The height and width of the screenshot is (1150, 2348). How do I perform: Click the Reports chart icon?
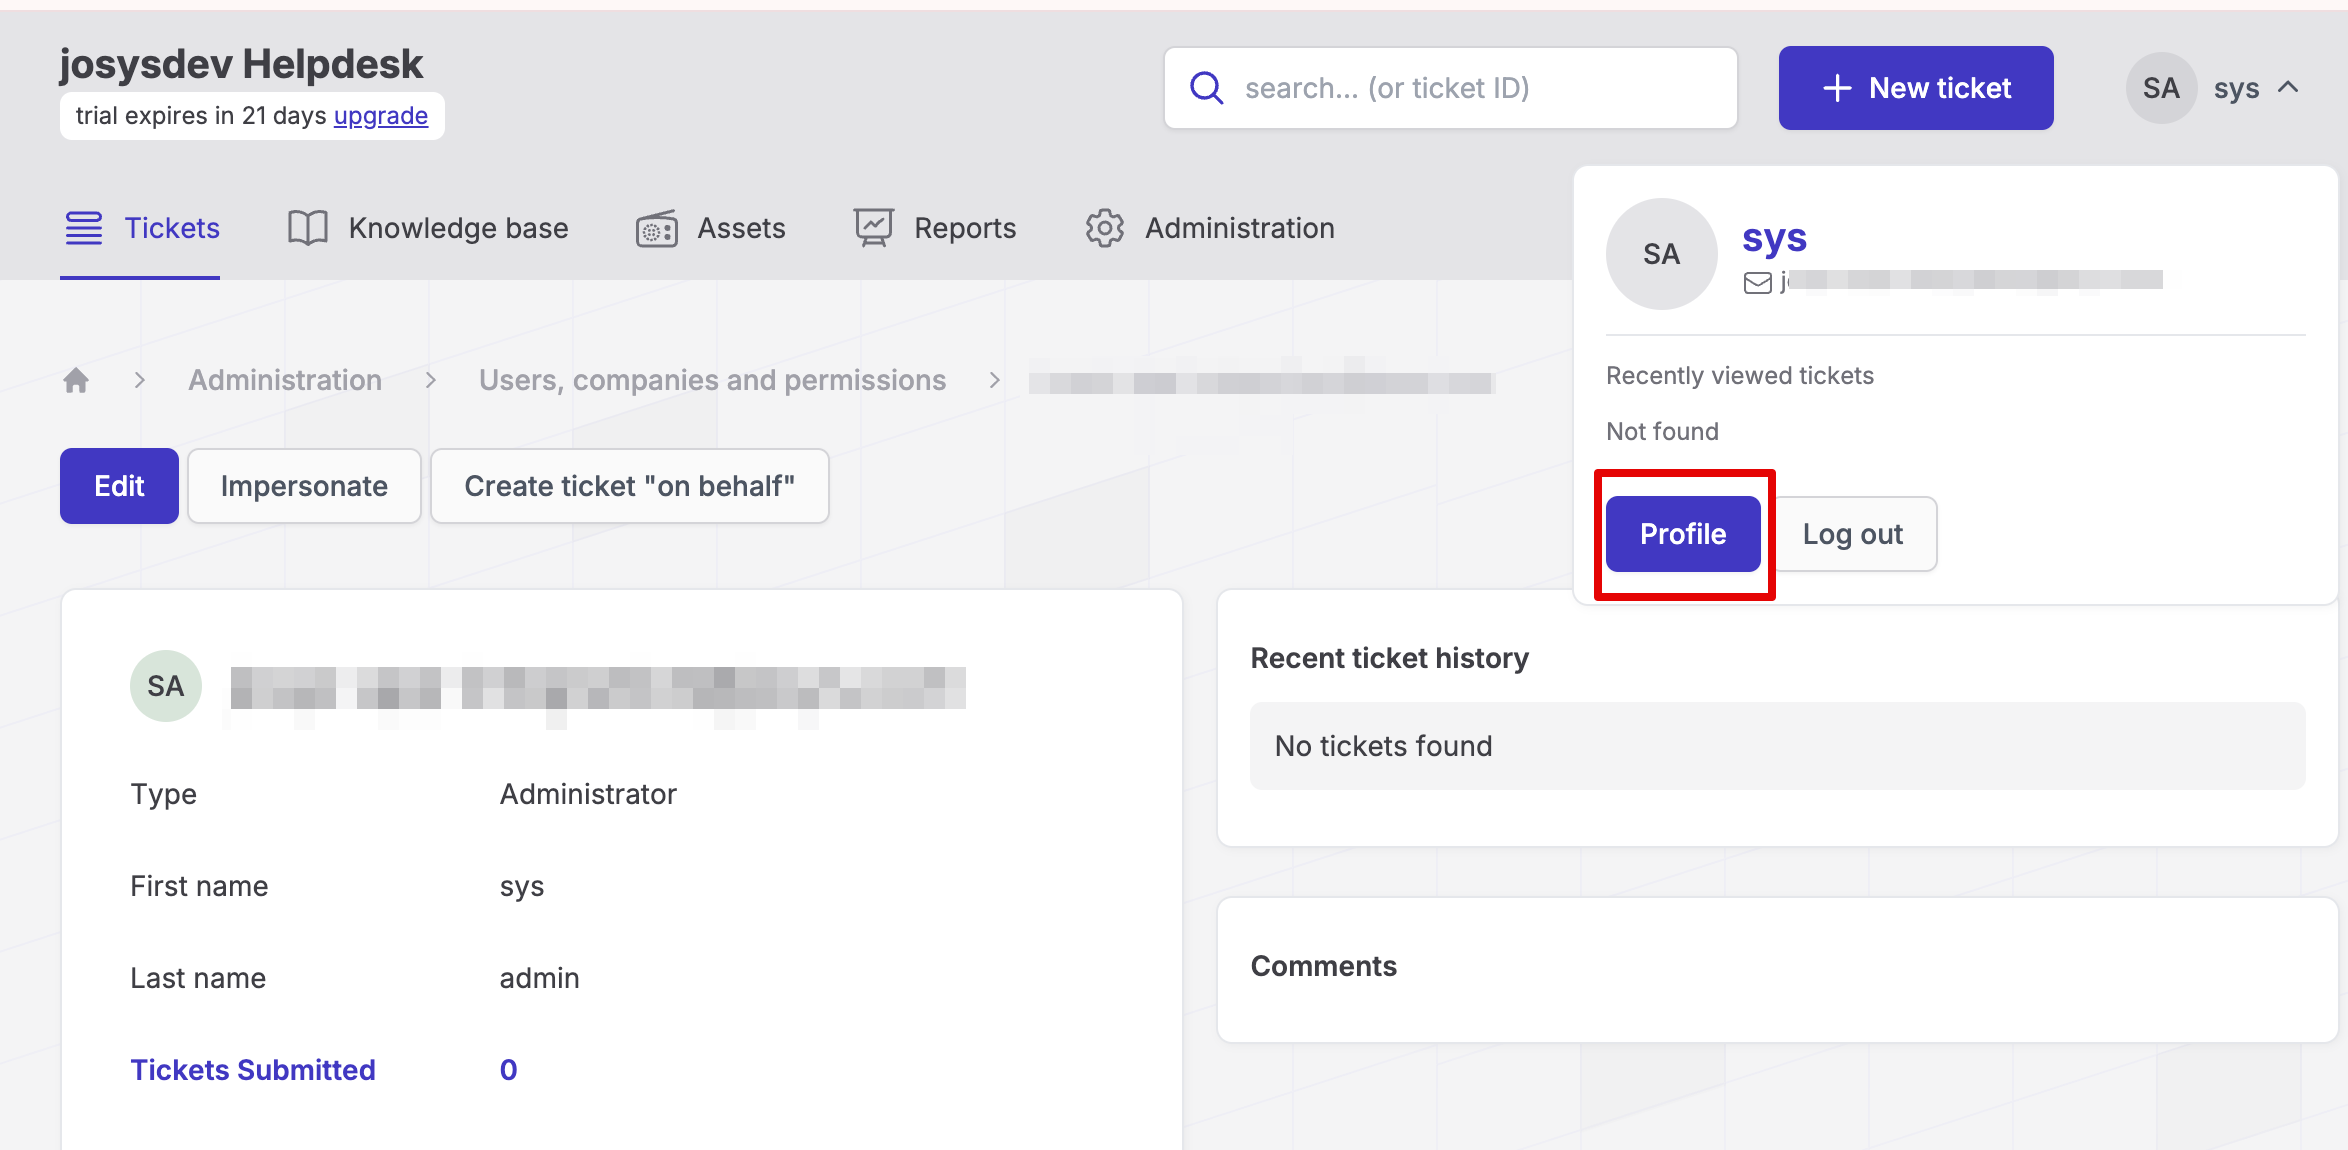click(873, 228)
